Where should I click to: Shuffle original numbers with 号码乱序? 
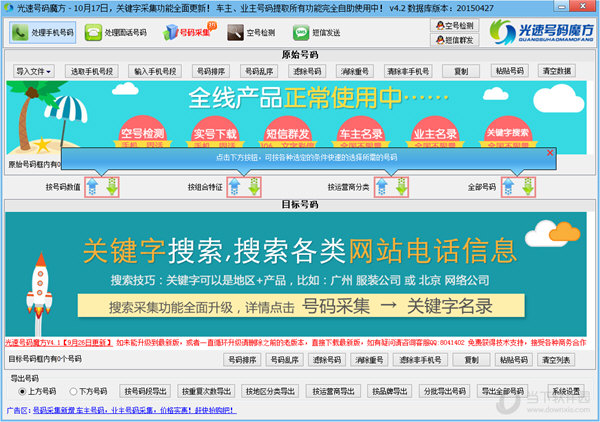coord(259,71)
